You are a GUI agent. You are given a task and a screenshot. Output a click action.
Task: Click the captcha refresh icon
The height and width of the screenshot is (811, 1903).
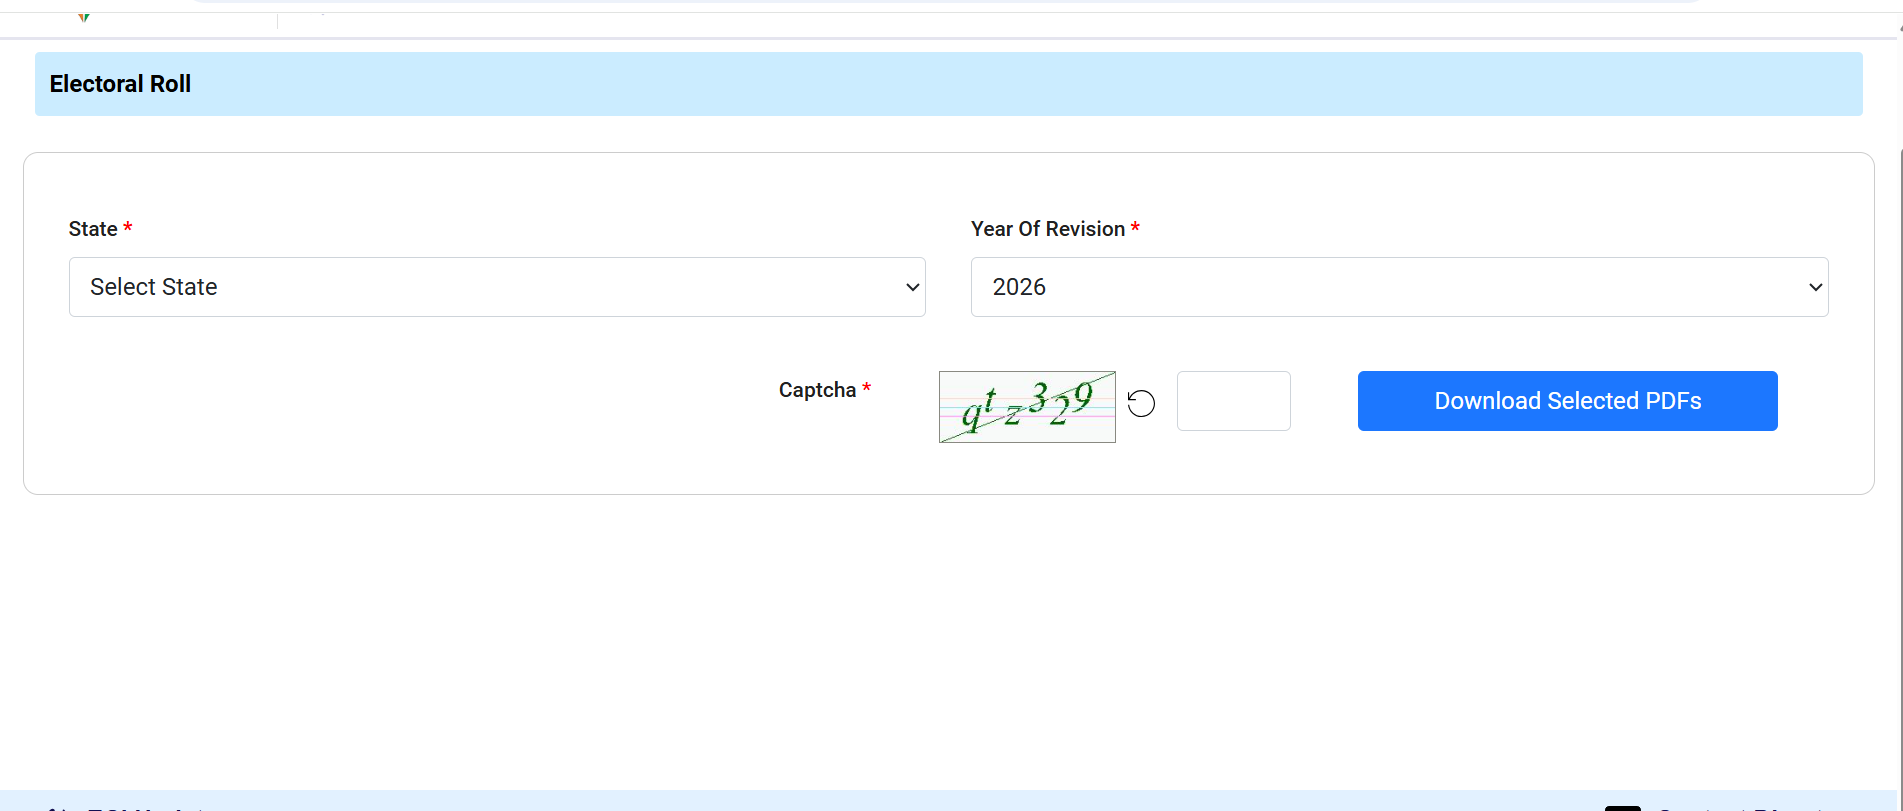point(1141,403)
